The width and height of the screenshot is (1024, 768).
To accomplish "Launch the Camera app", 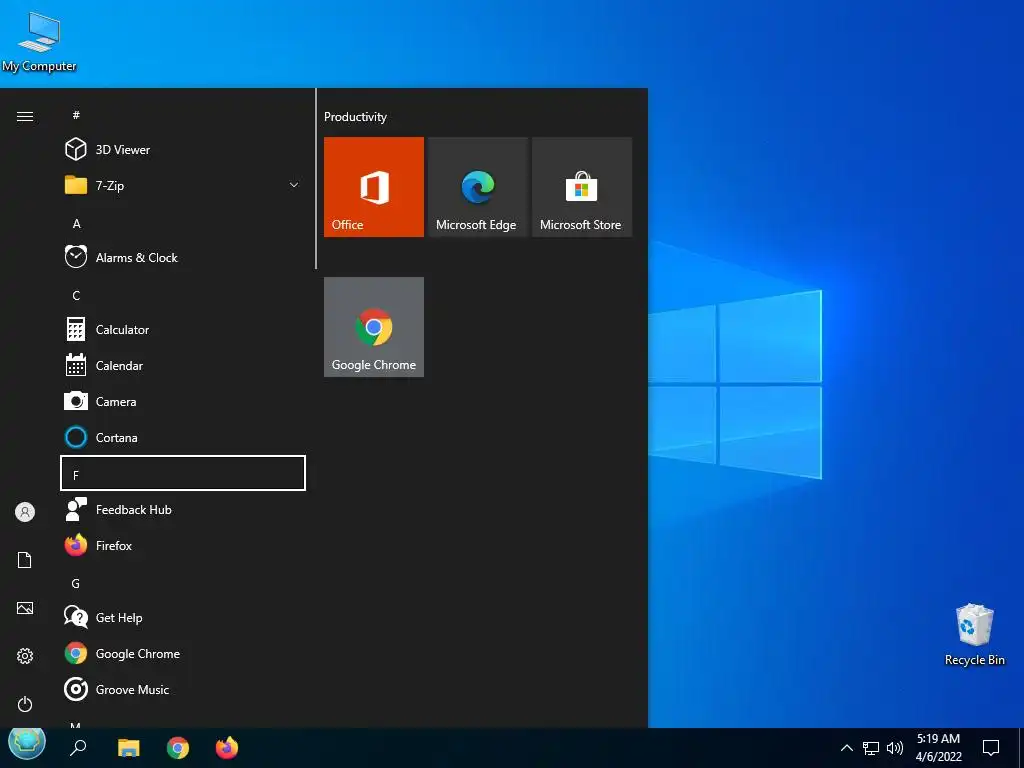I will click(183, 402).
